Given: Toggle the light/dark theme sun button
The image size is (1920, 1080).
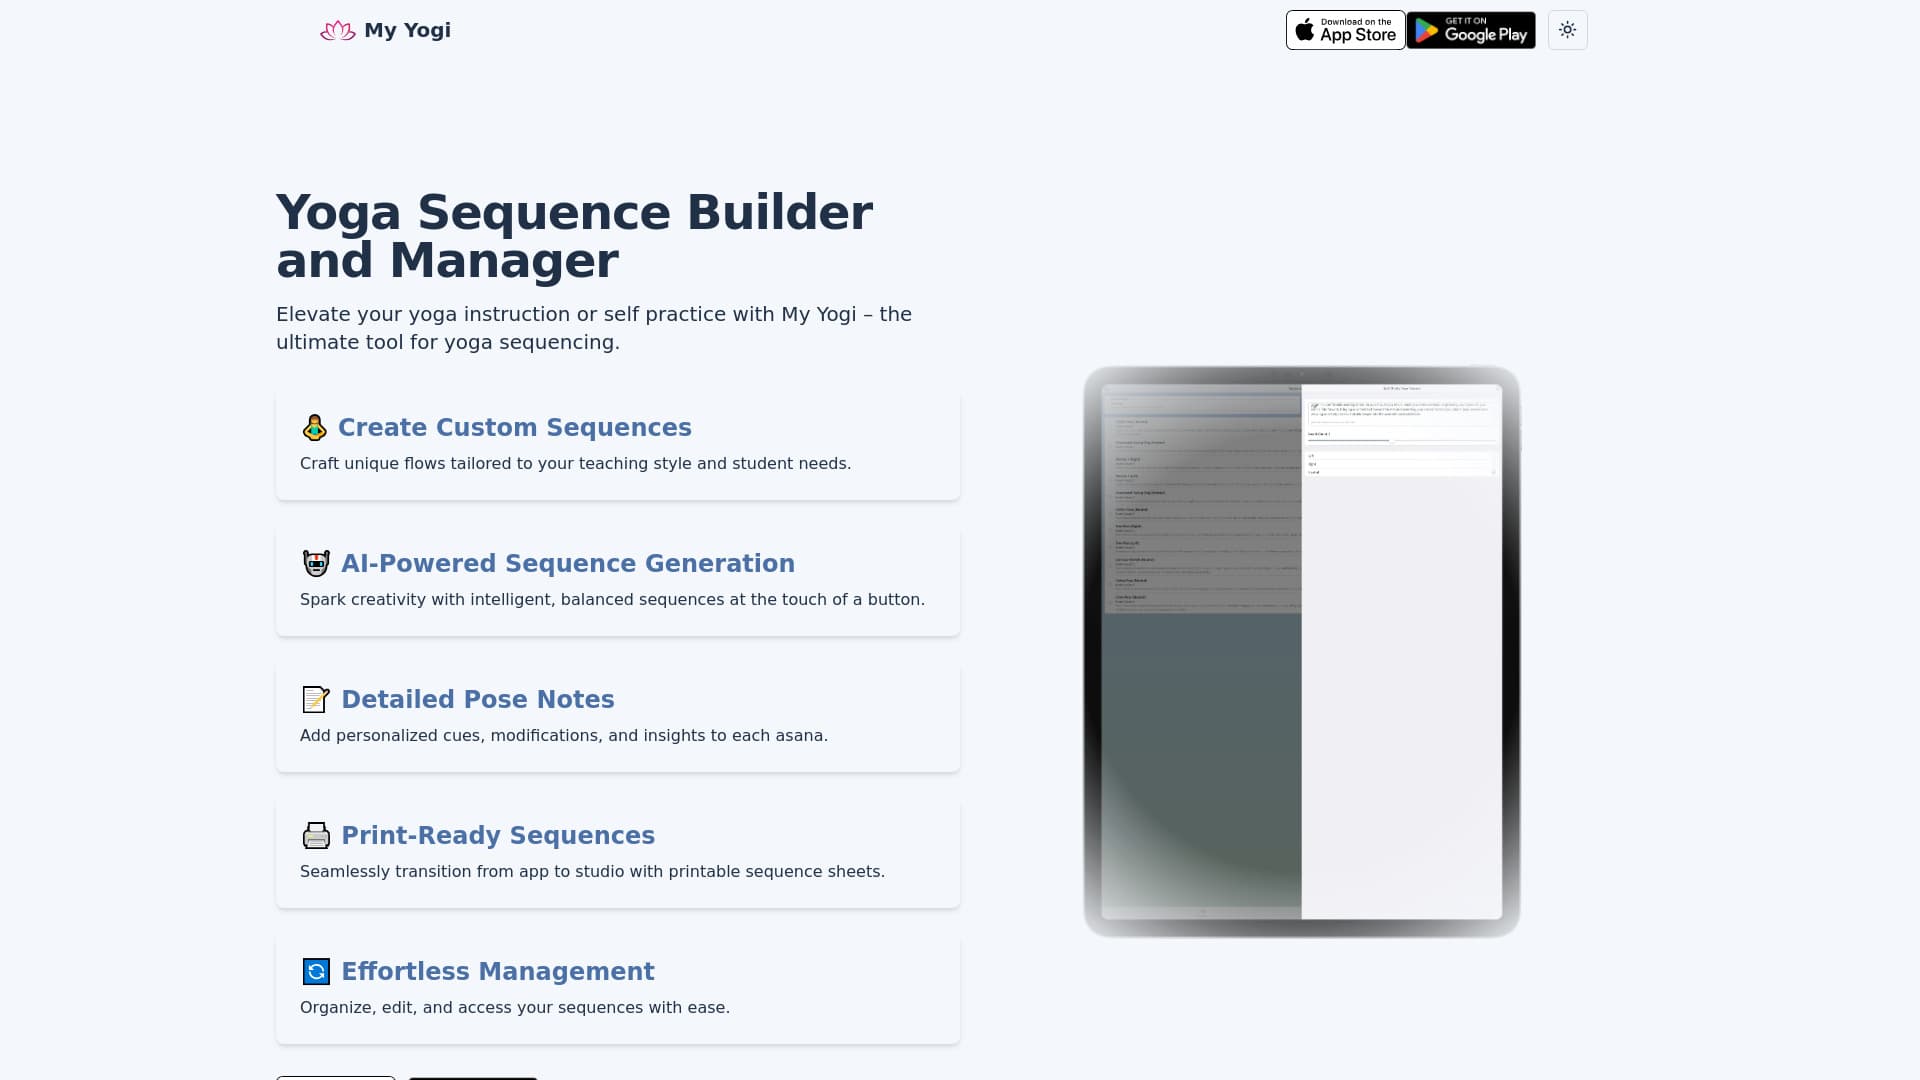Looking at the screenshot, I should pos(1567,30).
